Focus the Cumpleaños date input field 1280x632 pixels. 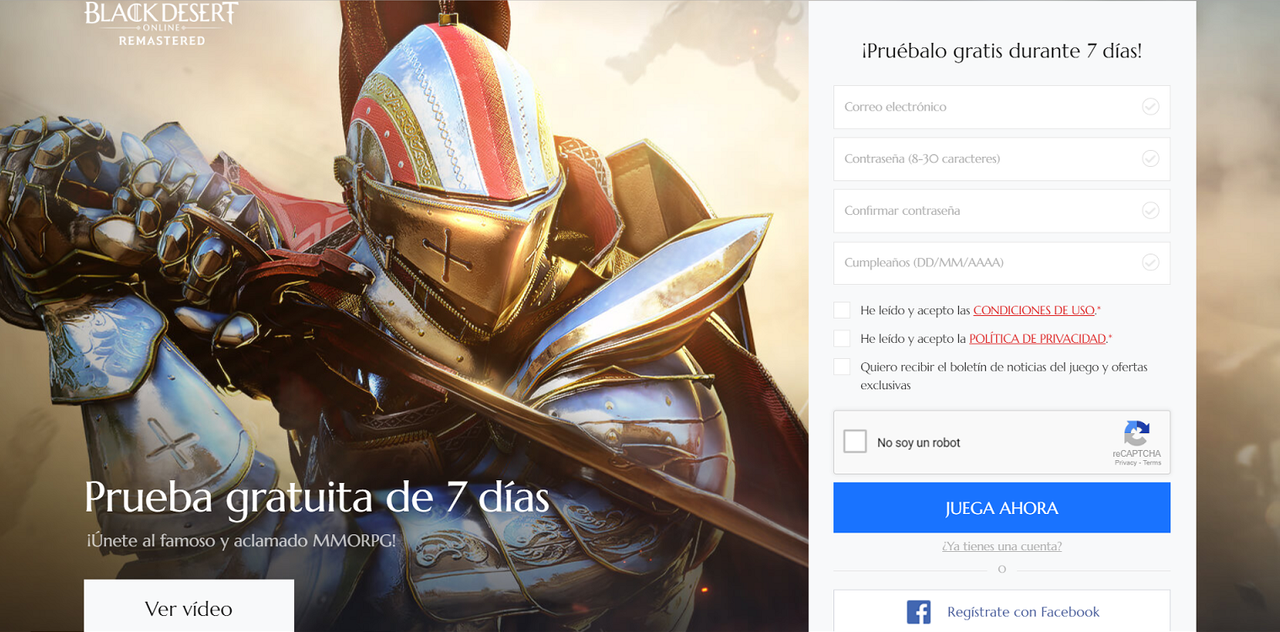[x=1002, y=263]
